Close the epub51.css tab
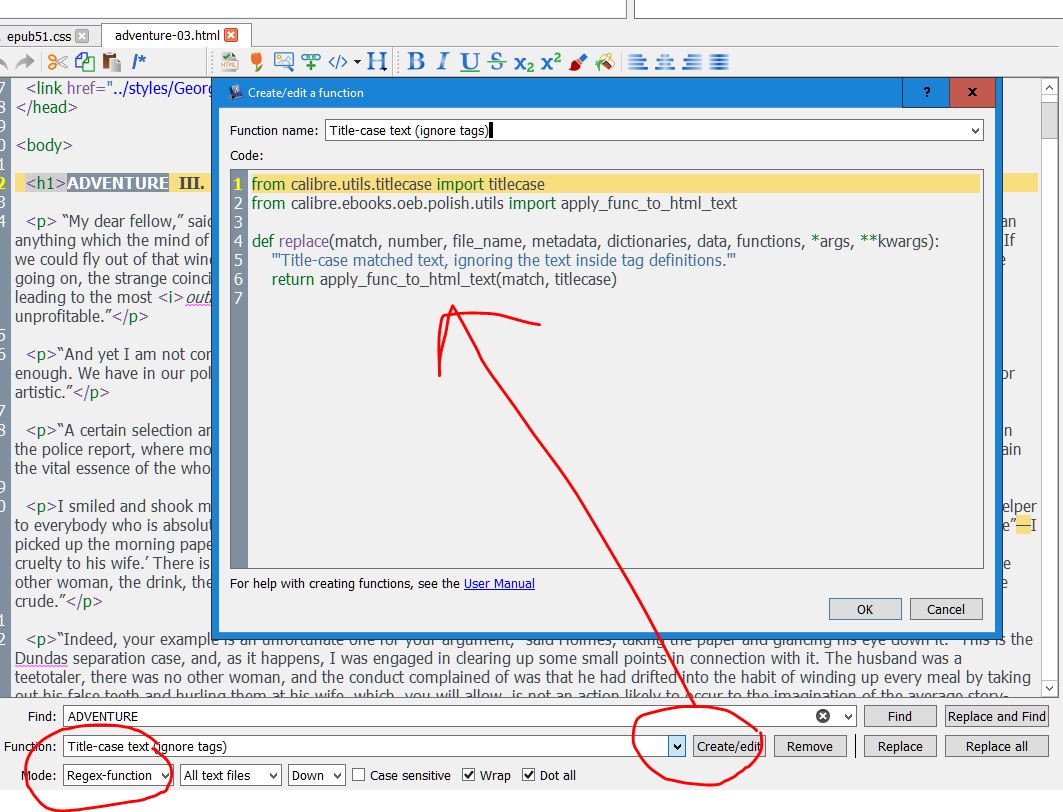 coord(82,36)
